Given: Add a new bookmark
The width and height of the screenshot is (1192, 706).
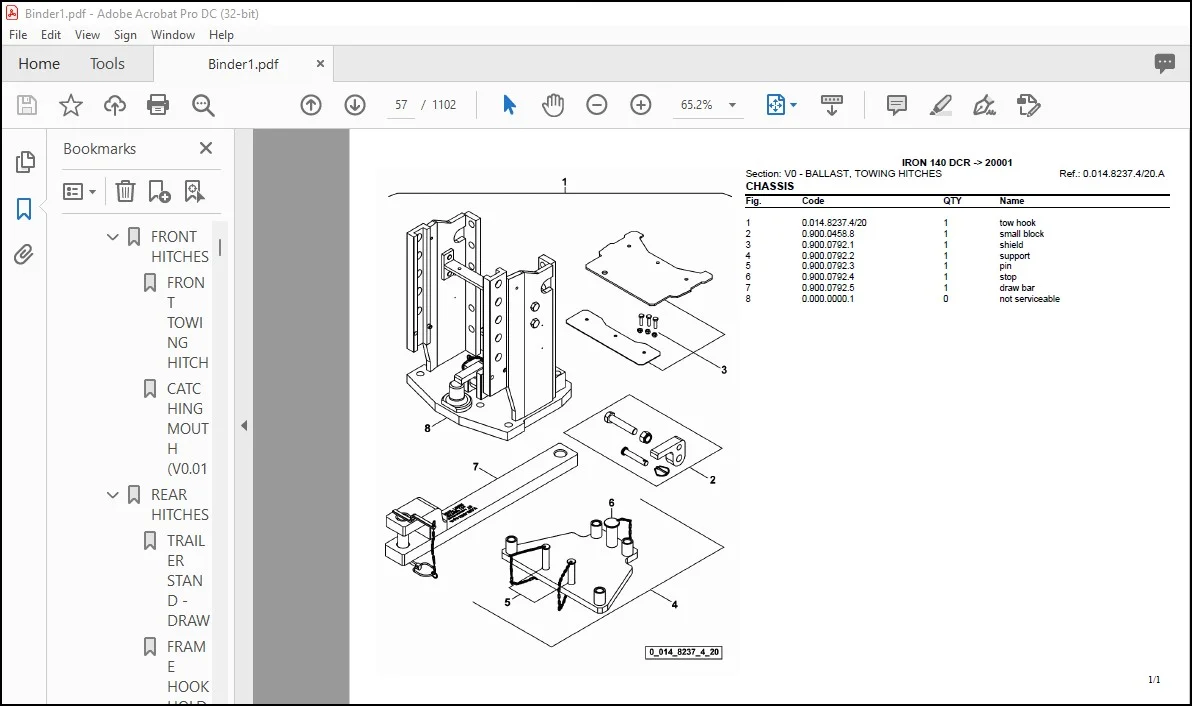Looking at the screenshot, I should 160,191.
